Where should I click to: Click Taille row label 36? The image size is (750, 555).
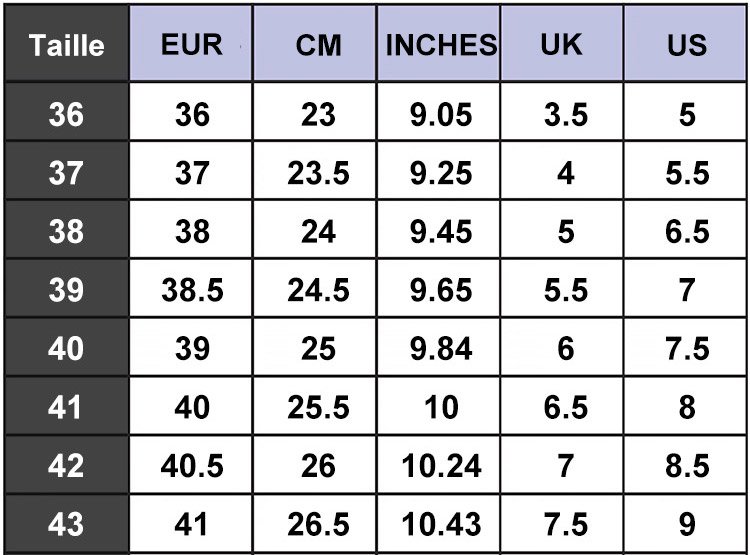point(66,114)
